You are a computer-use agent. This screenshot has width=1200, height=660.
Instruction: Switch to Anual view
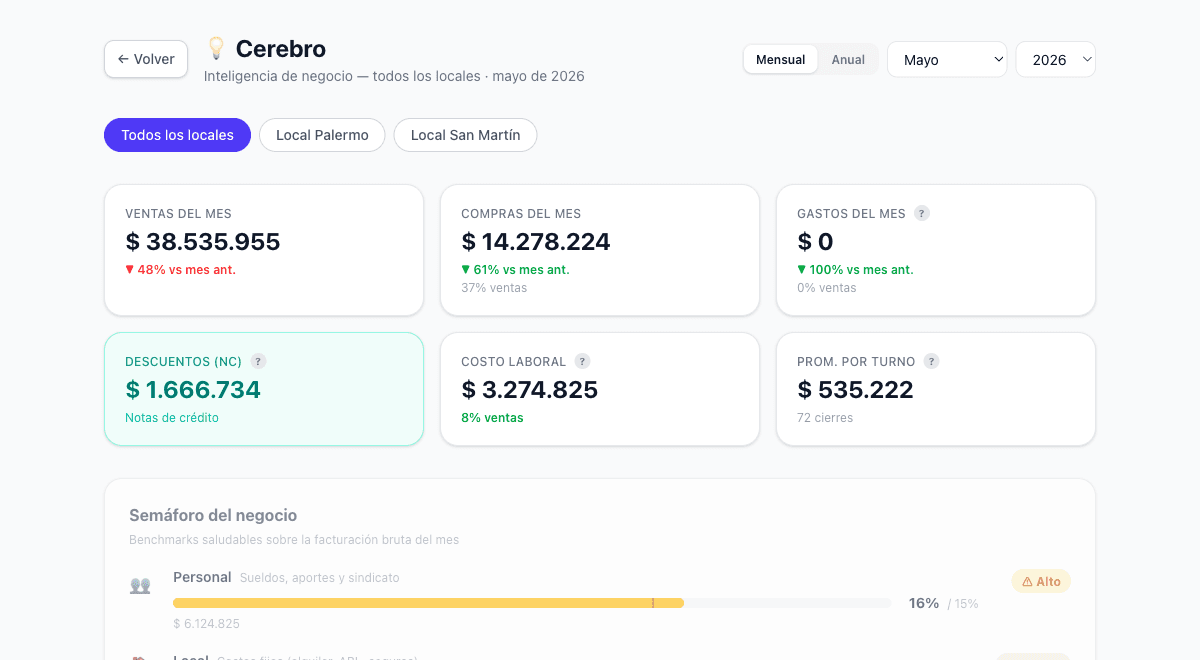(848, 59)
